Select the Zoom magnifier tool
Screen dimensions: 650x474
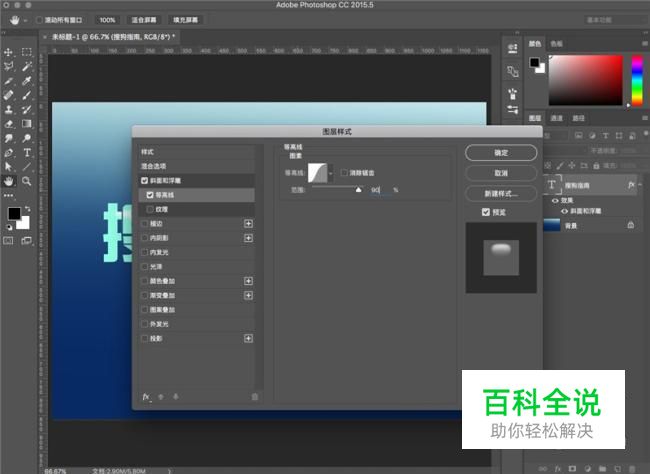(27, 181)
